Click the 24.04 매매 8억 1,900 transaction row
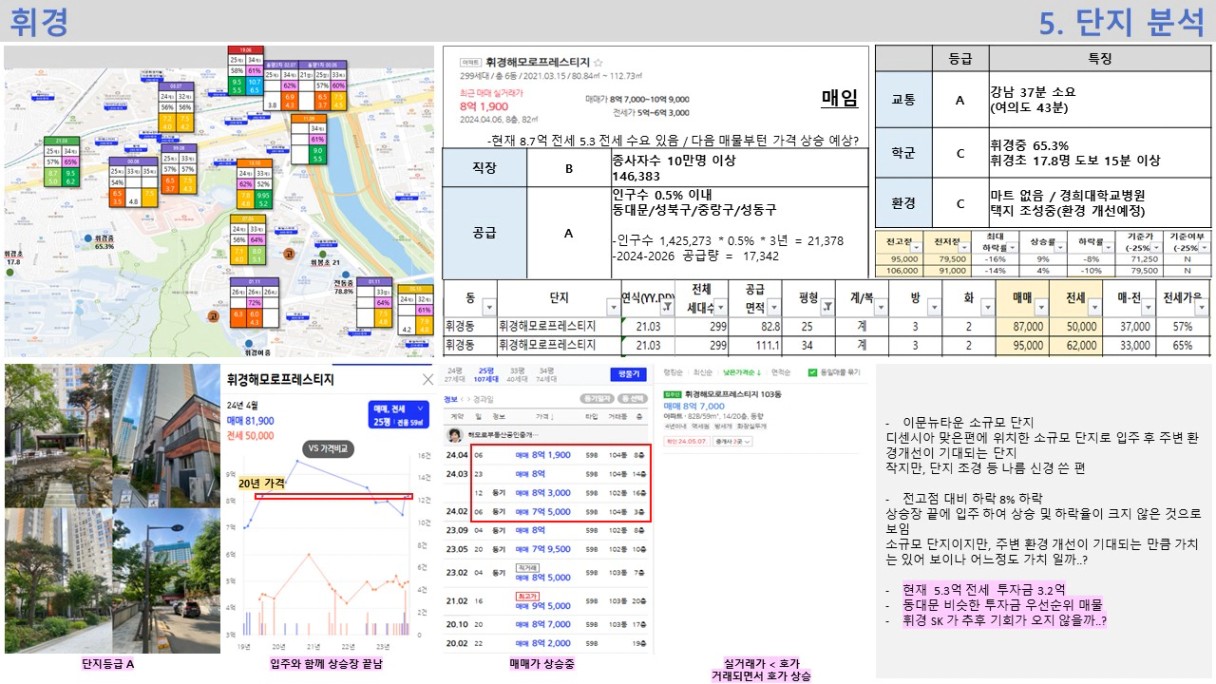 pyautogui.click(x=548, y=455)
